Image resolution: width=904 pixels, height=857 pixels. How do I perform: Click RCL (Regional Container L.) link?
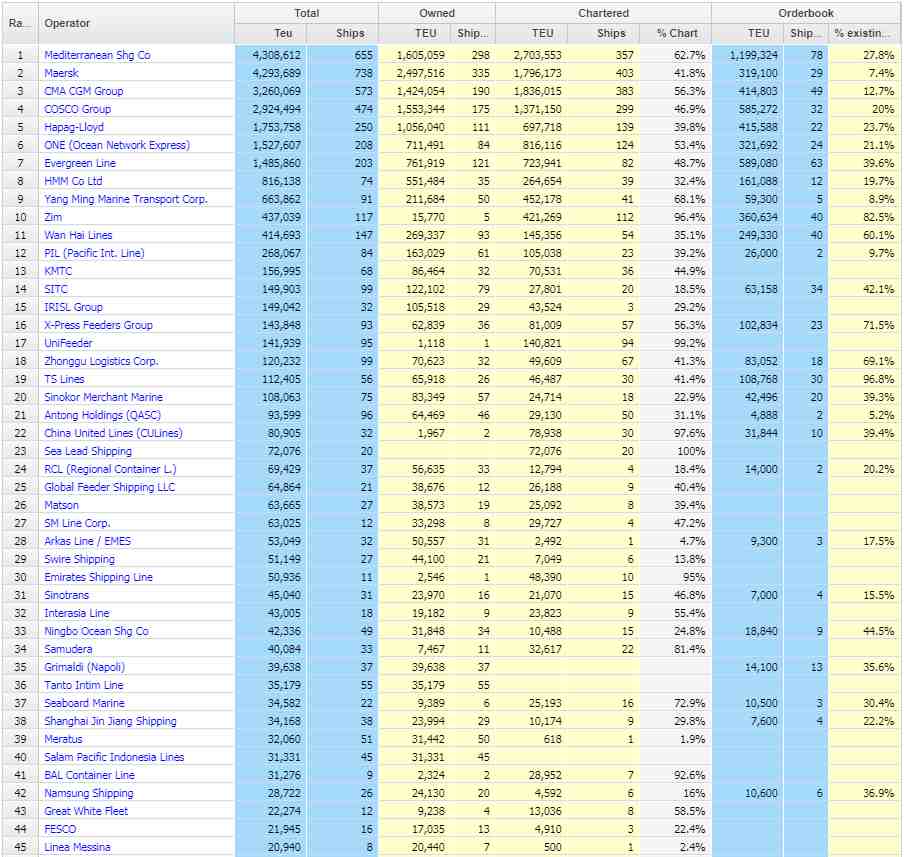(x=110, y=468)
